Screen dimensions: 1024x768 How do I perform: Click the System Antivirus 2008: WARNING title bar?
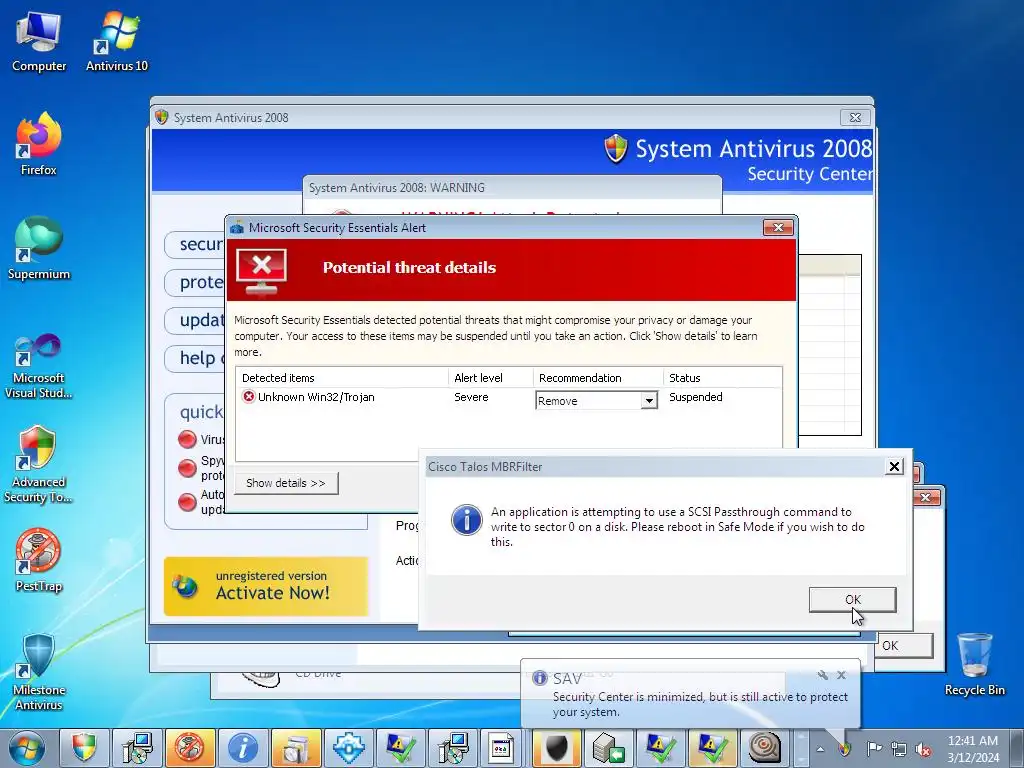(x=513, y=188)
